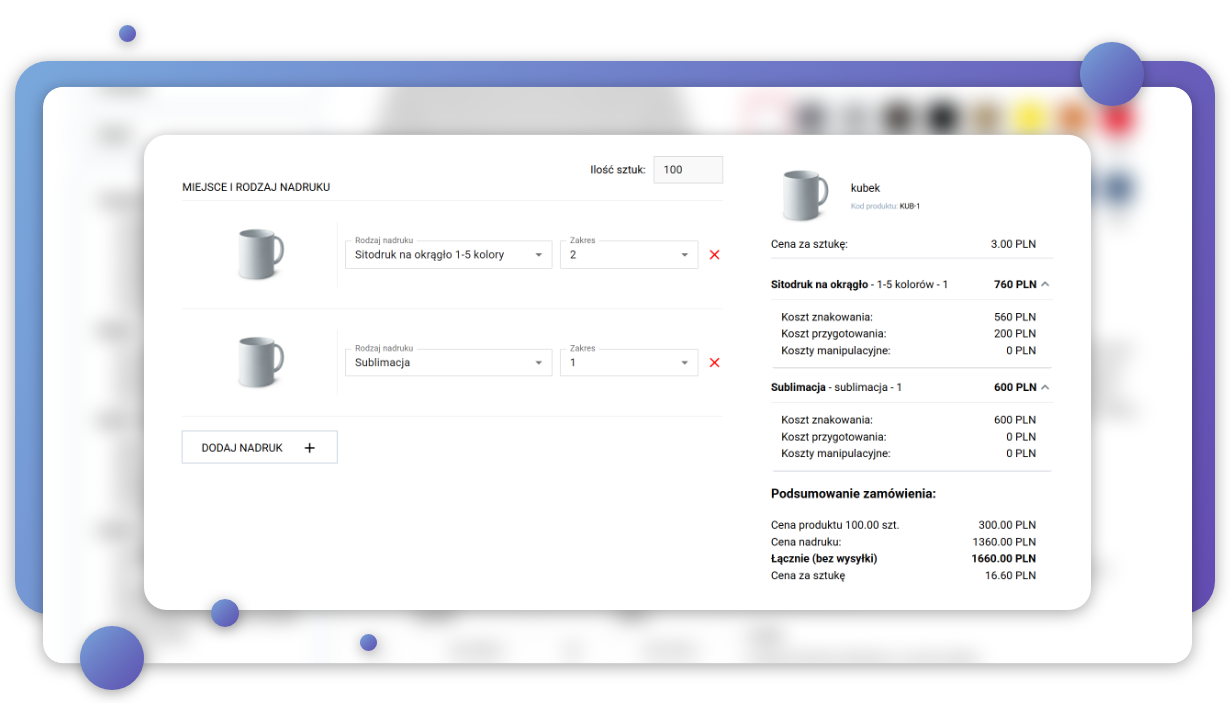This screenshot has width=1230, height=703.
Task: Open the Zakres dropdown showing value 1
Action: coord(628,363)
